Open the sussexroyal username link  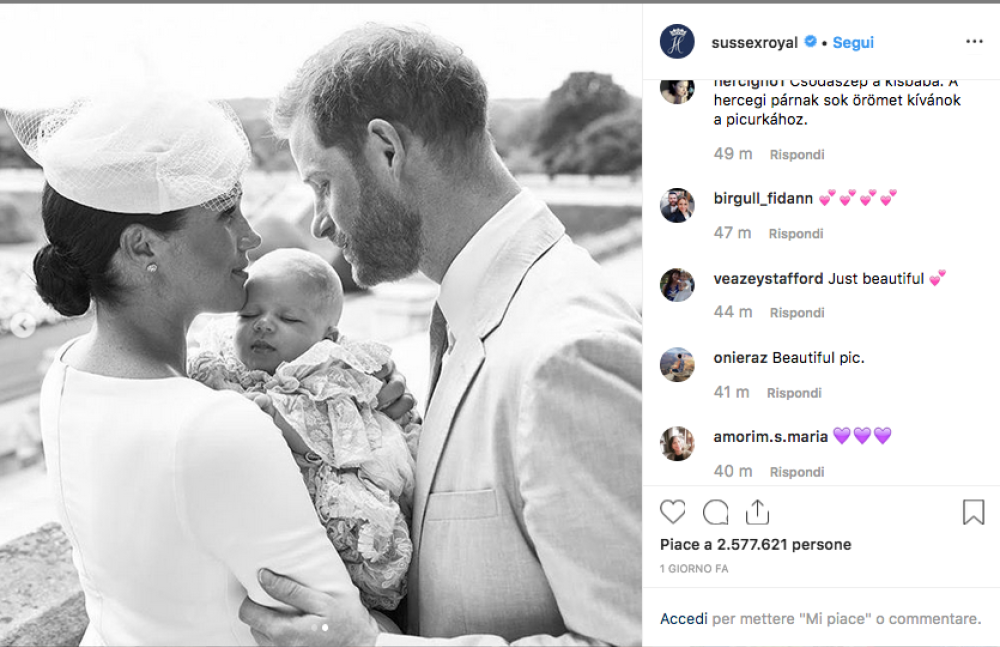(x=754, y=42)
